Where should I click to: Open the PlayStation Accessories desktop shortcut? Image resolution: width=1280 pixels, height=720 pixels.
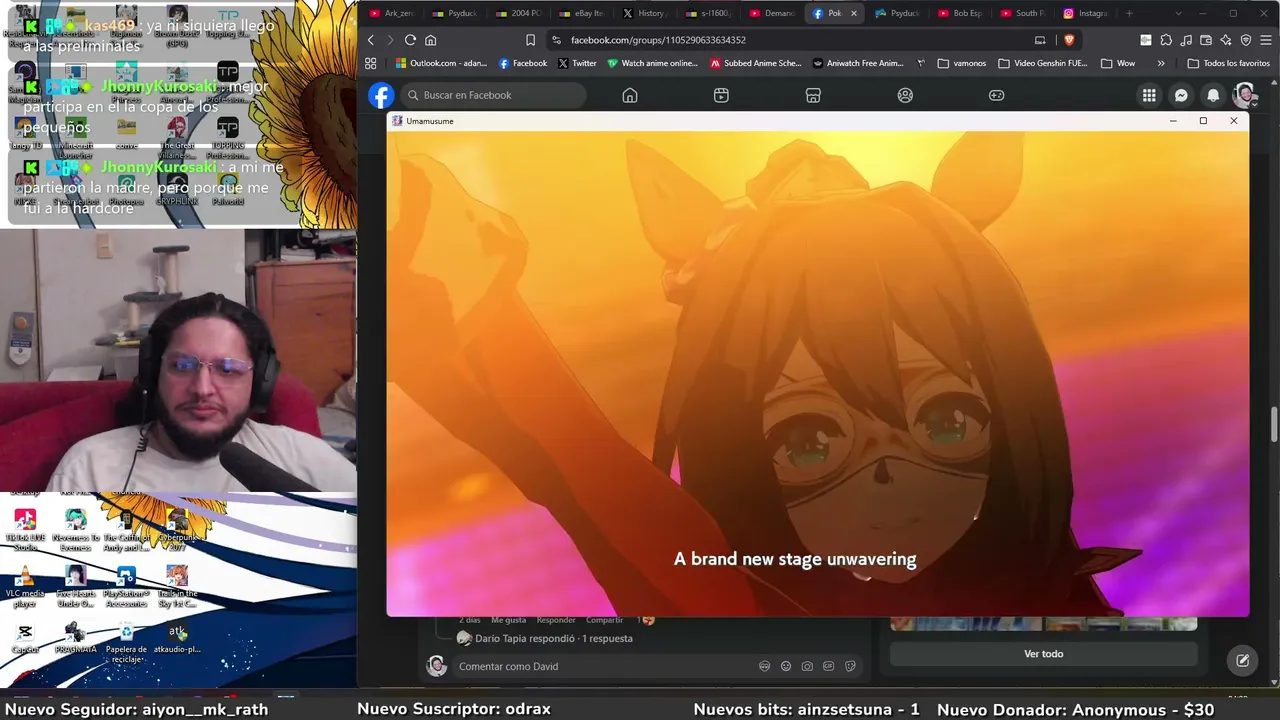click(x=126, y=586)
